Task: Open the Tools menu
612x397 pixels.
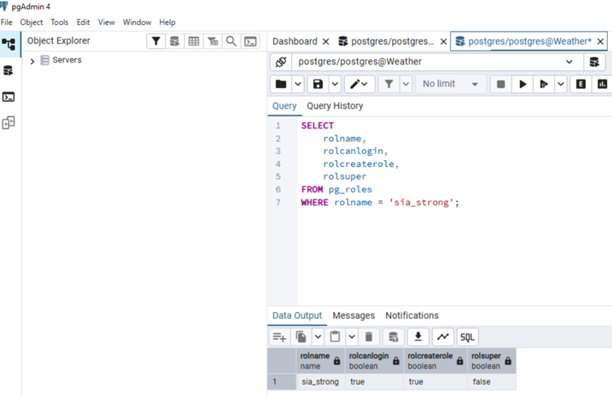Action: click(x=59, y=22)
